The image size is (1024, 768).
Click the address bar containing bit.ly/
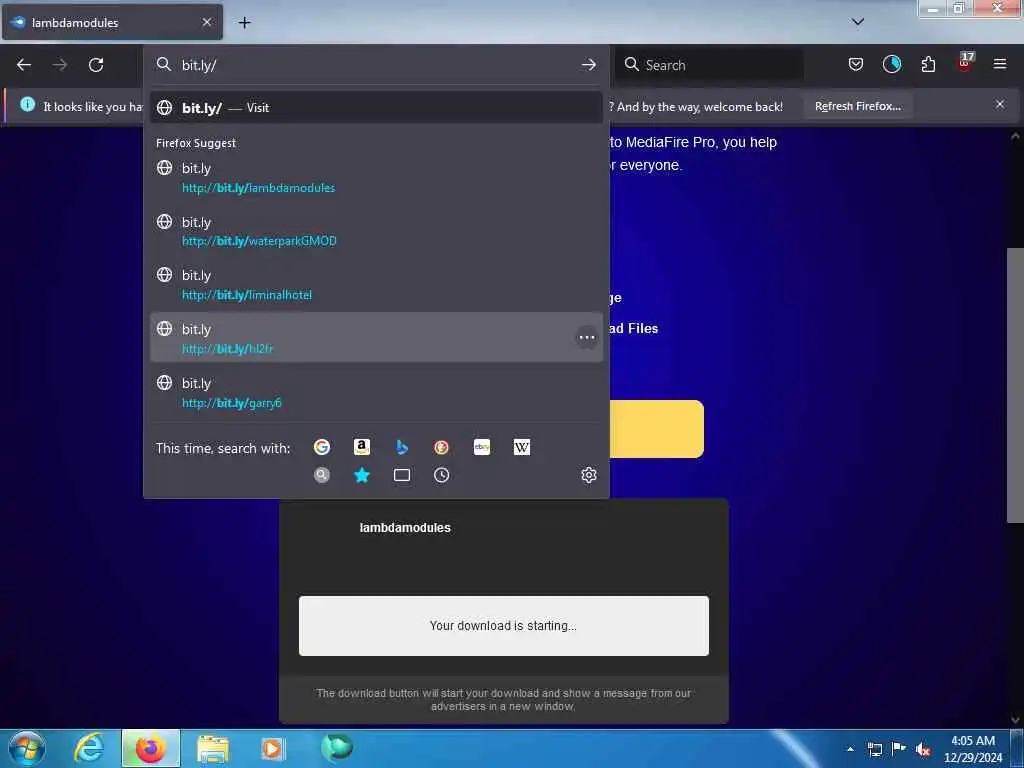click(376, 65)
